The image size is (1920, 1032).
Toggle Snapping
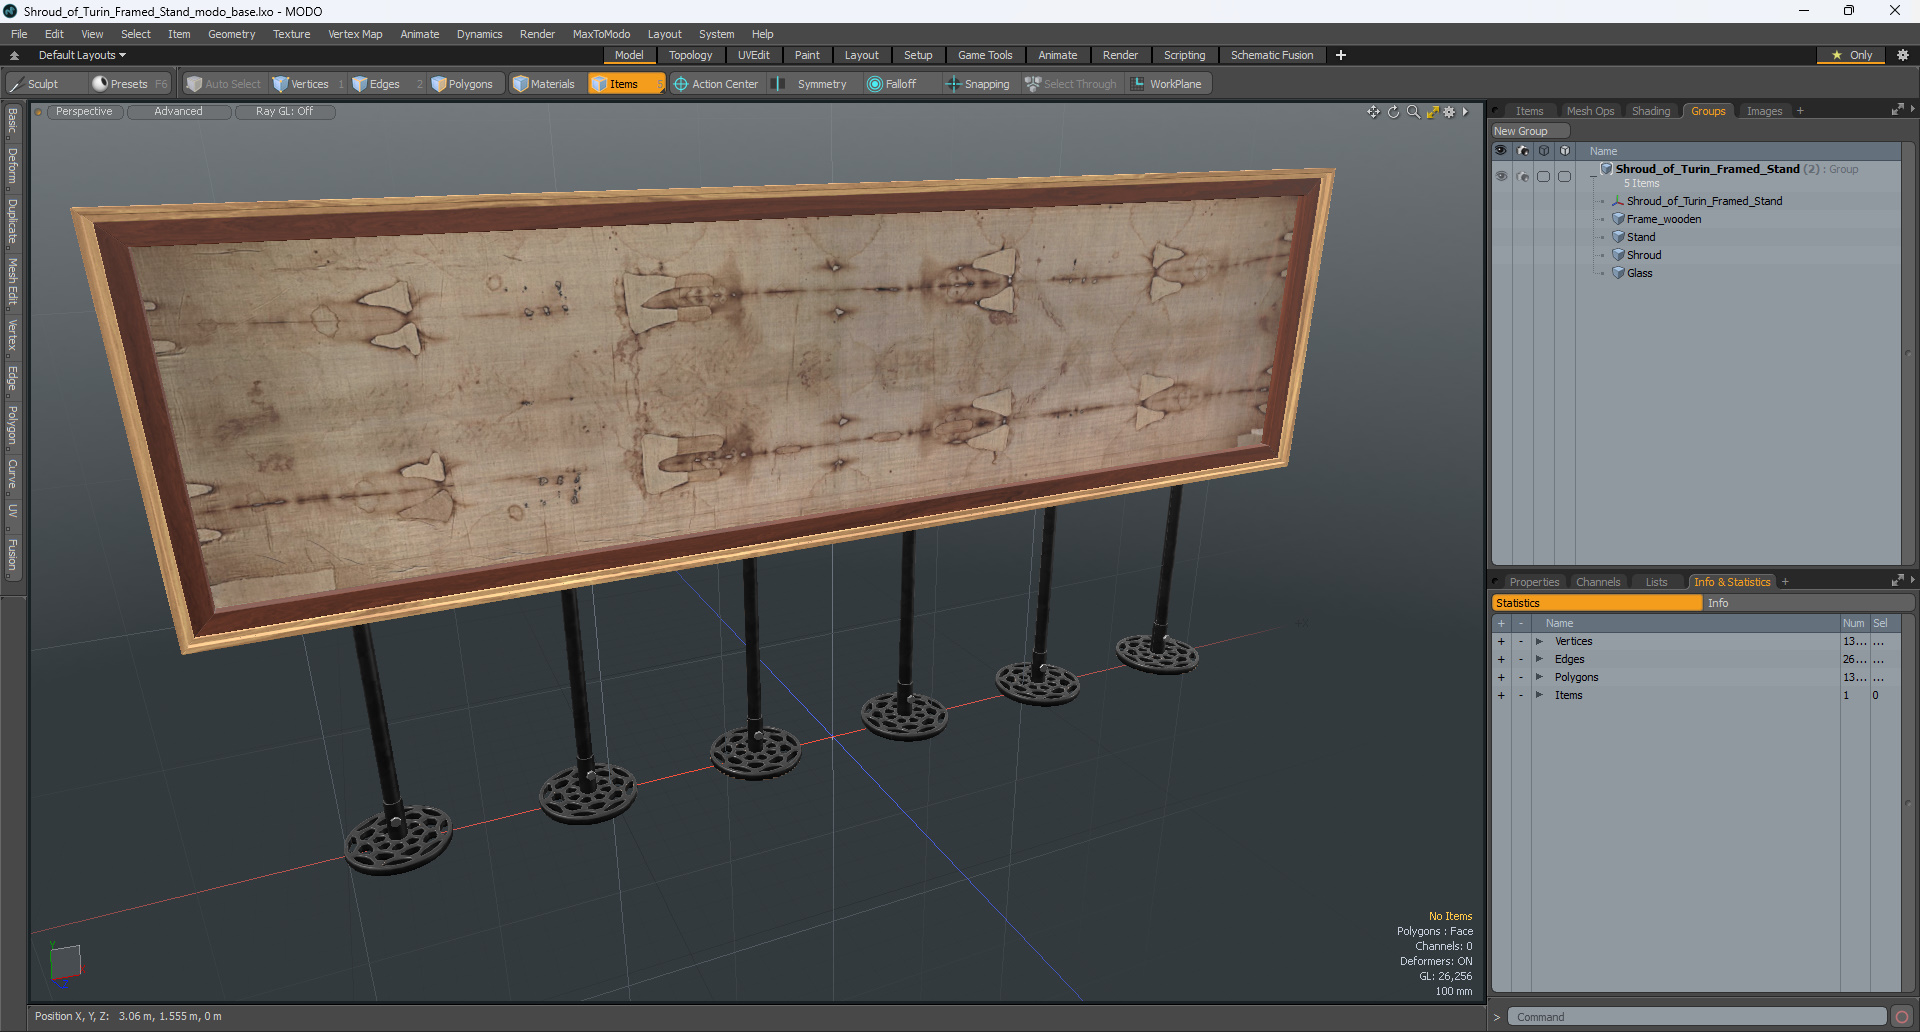tap(978, 84)
